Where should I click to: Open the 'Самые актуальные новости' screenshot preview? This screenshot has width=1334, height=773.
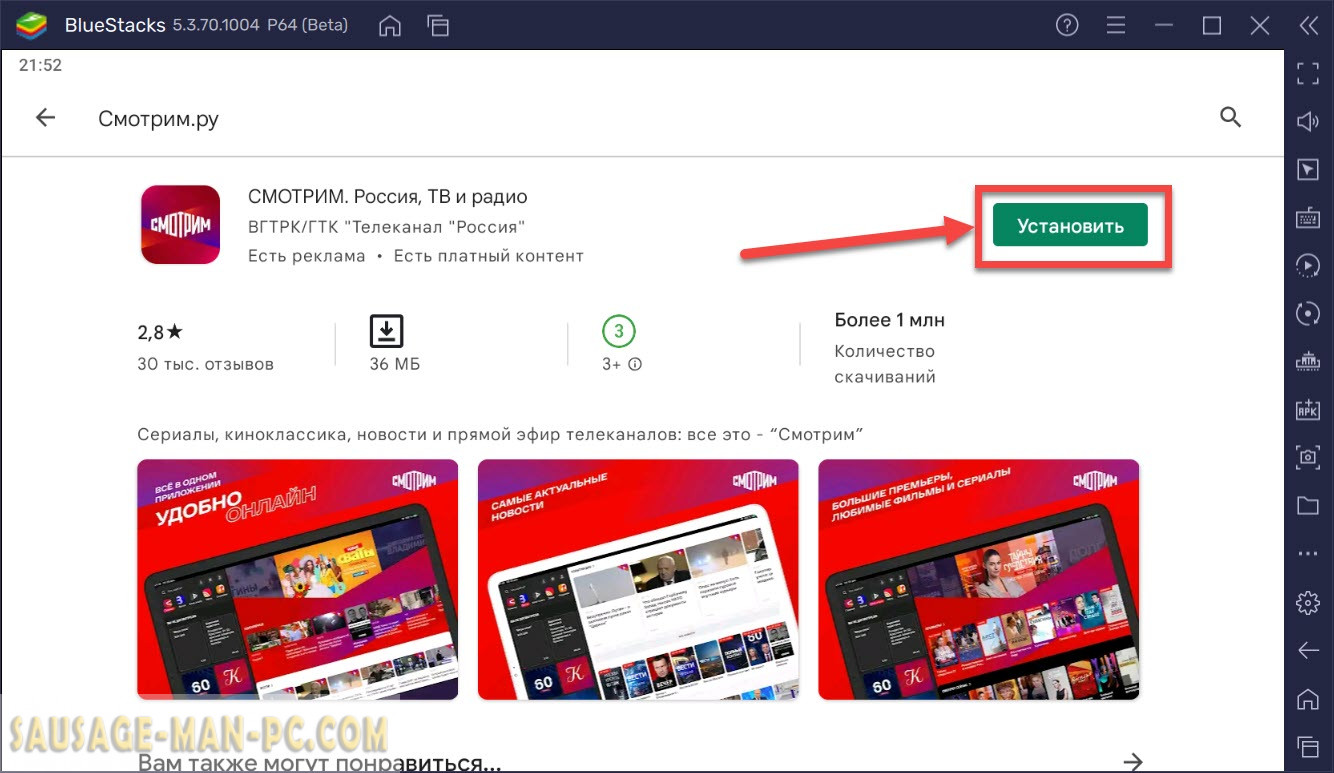point(638,580)
